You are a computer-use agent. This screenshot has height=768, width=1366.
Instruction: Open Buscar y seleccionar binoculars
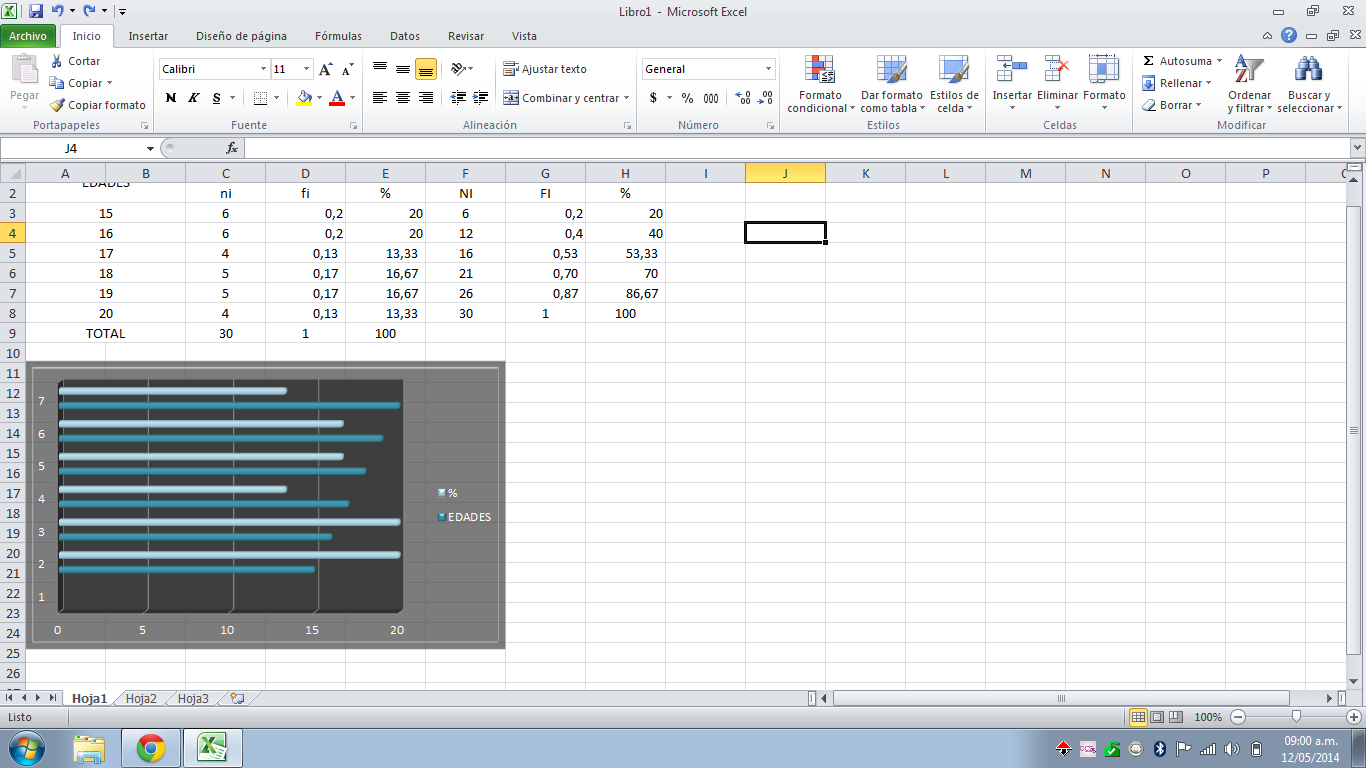coord(1307,70)
